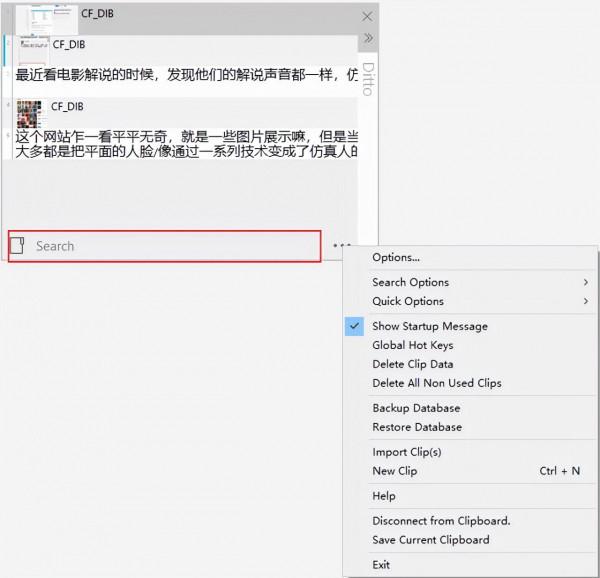Choose Restore Database
This screenshot has height=578, width=600.
point(470,427)
